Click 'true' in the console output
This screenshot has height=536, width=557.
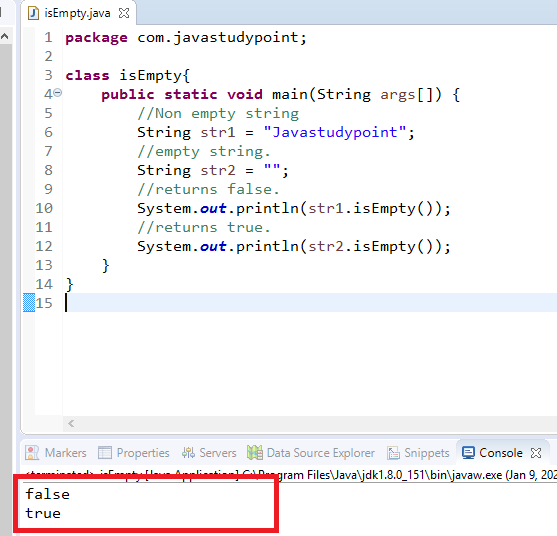point(43,513)
